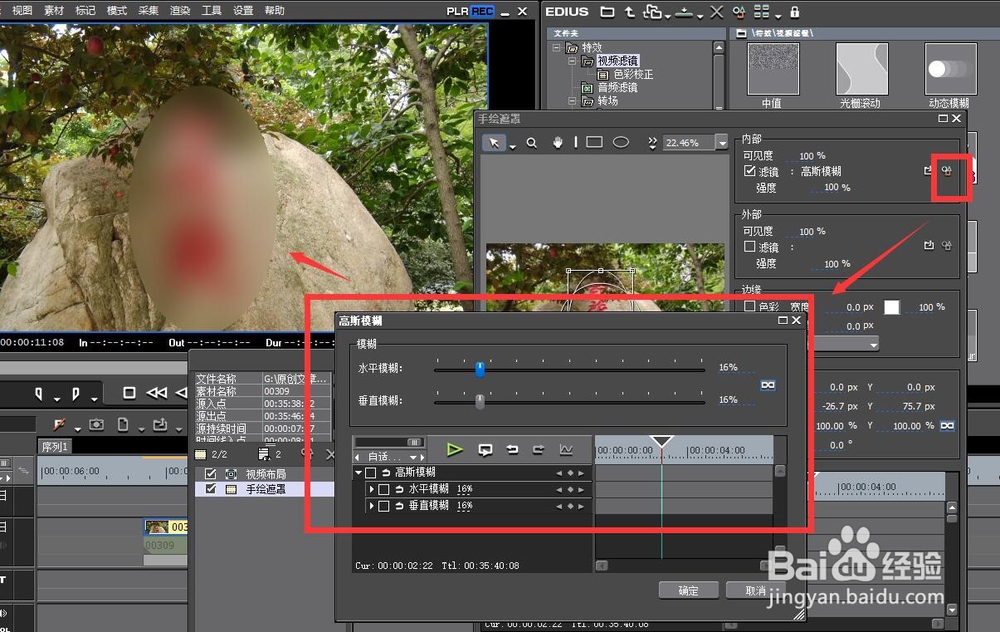Open 标记 menu
The width and height of the screenshot is (1000, 632).
pos(85,10)
